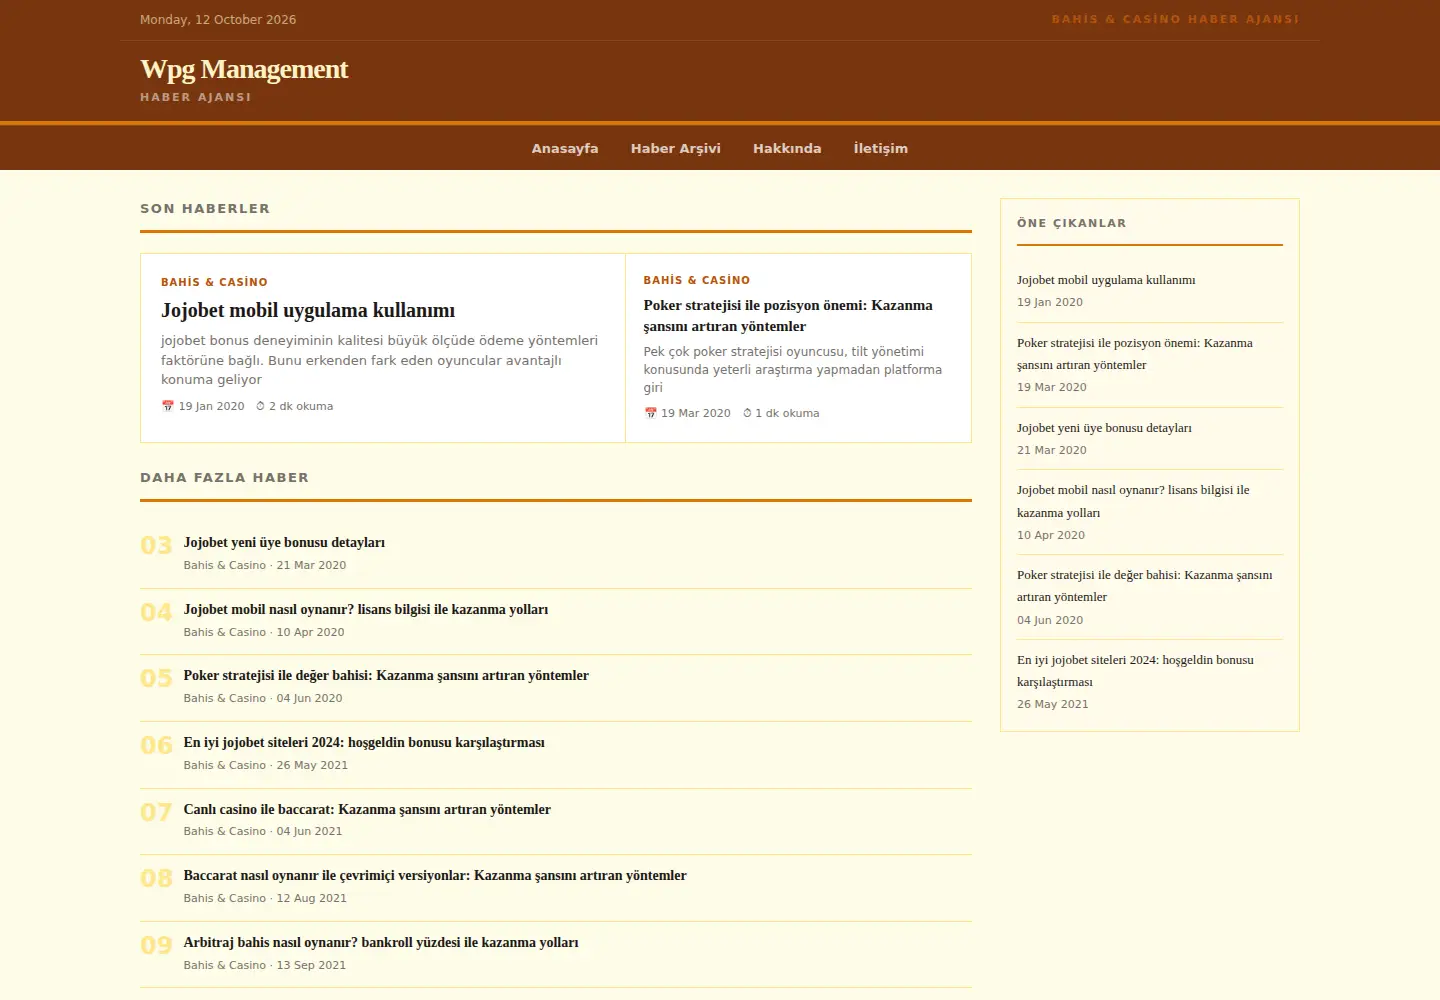Open featured Poker stratejisi ile pozisyon önemi headline
Screen dimensions: 1440x1000
[x=788, y=316]
